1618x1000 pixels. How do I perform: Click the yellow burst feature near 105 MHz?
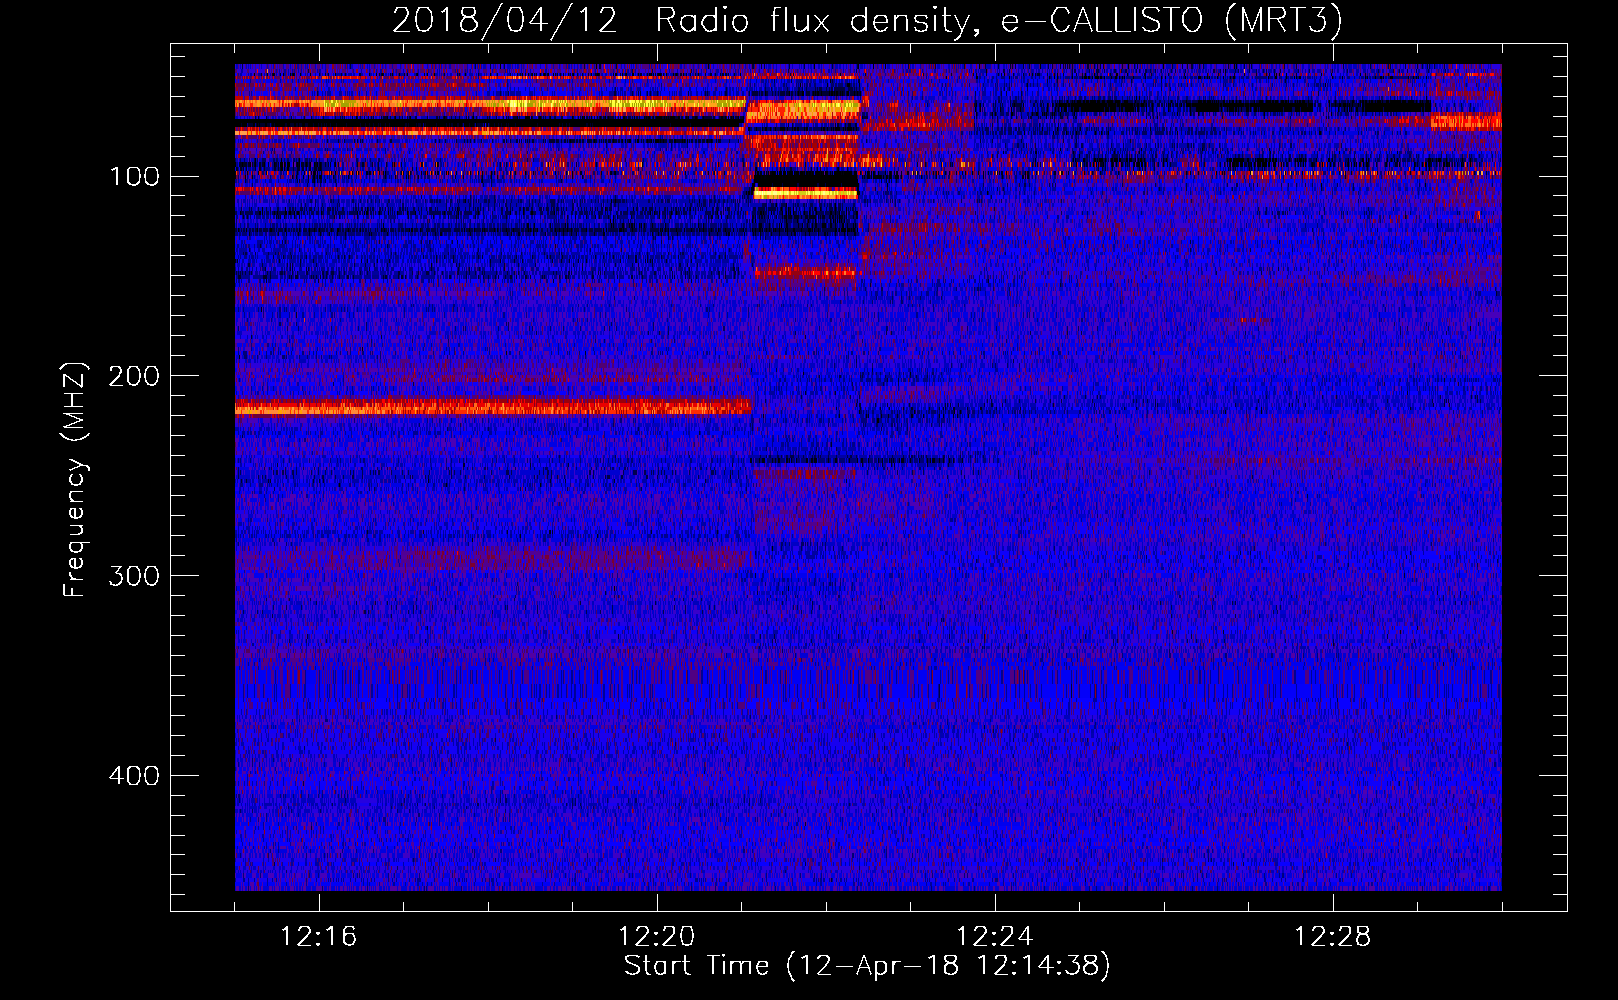click(x=805, y=193)
